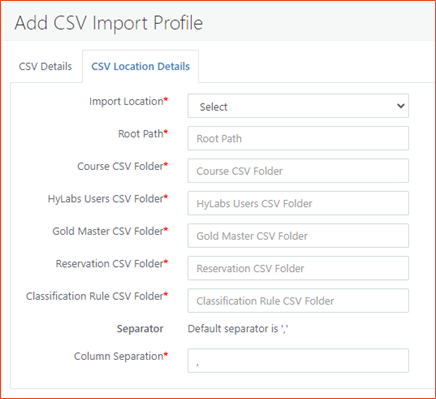436x399 pixels.
Task: Focus the Root Path input field
Action: point(298,138)
